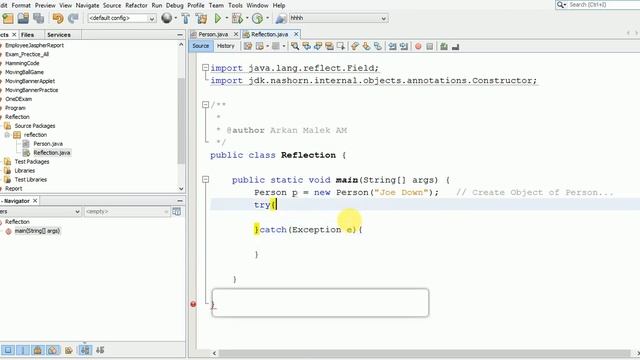Switch to the Services tab

coord(59,35)
